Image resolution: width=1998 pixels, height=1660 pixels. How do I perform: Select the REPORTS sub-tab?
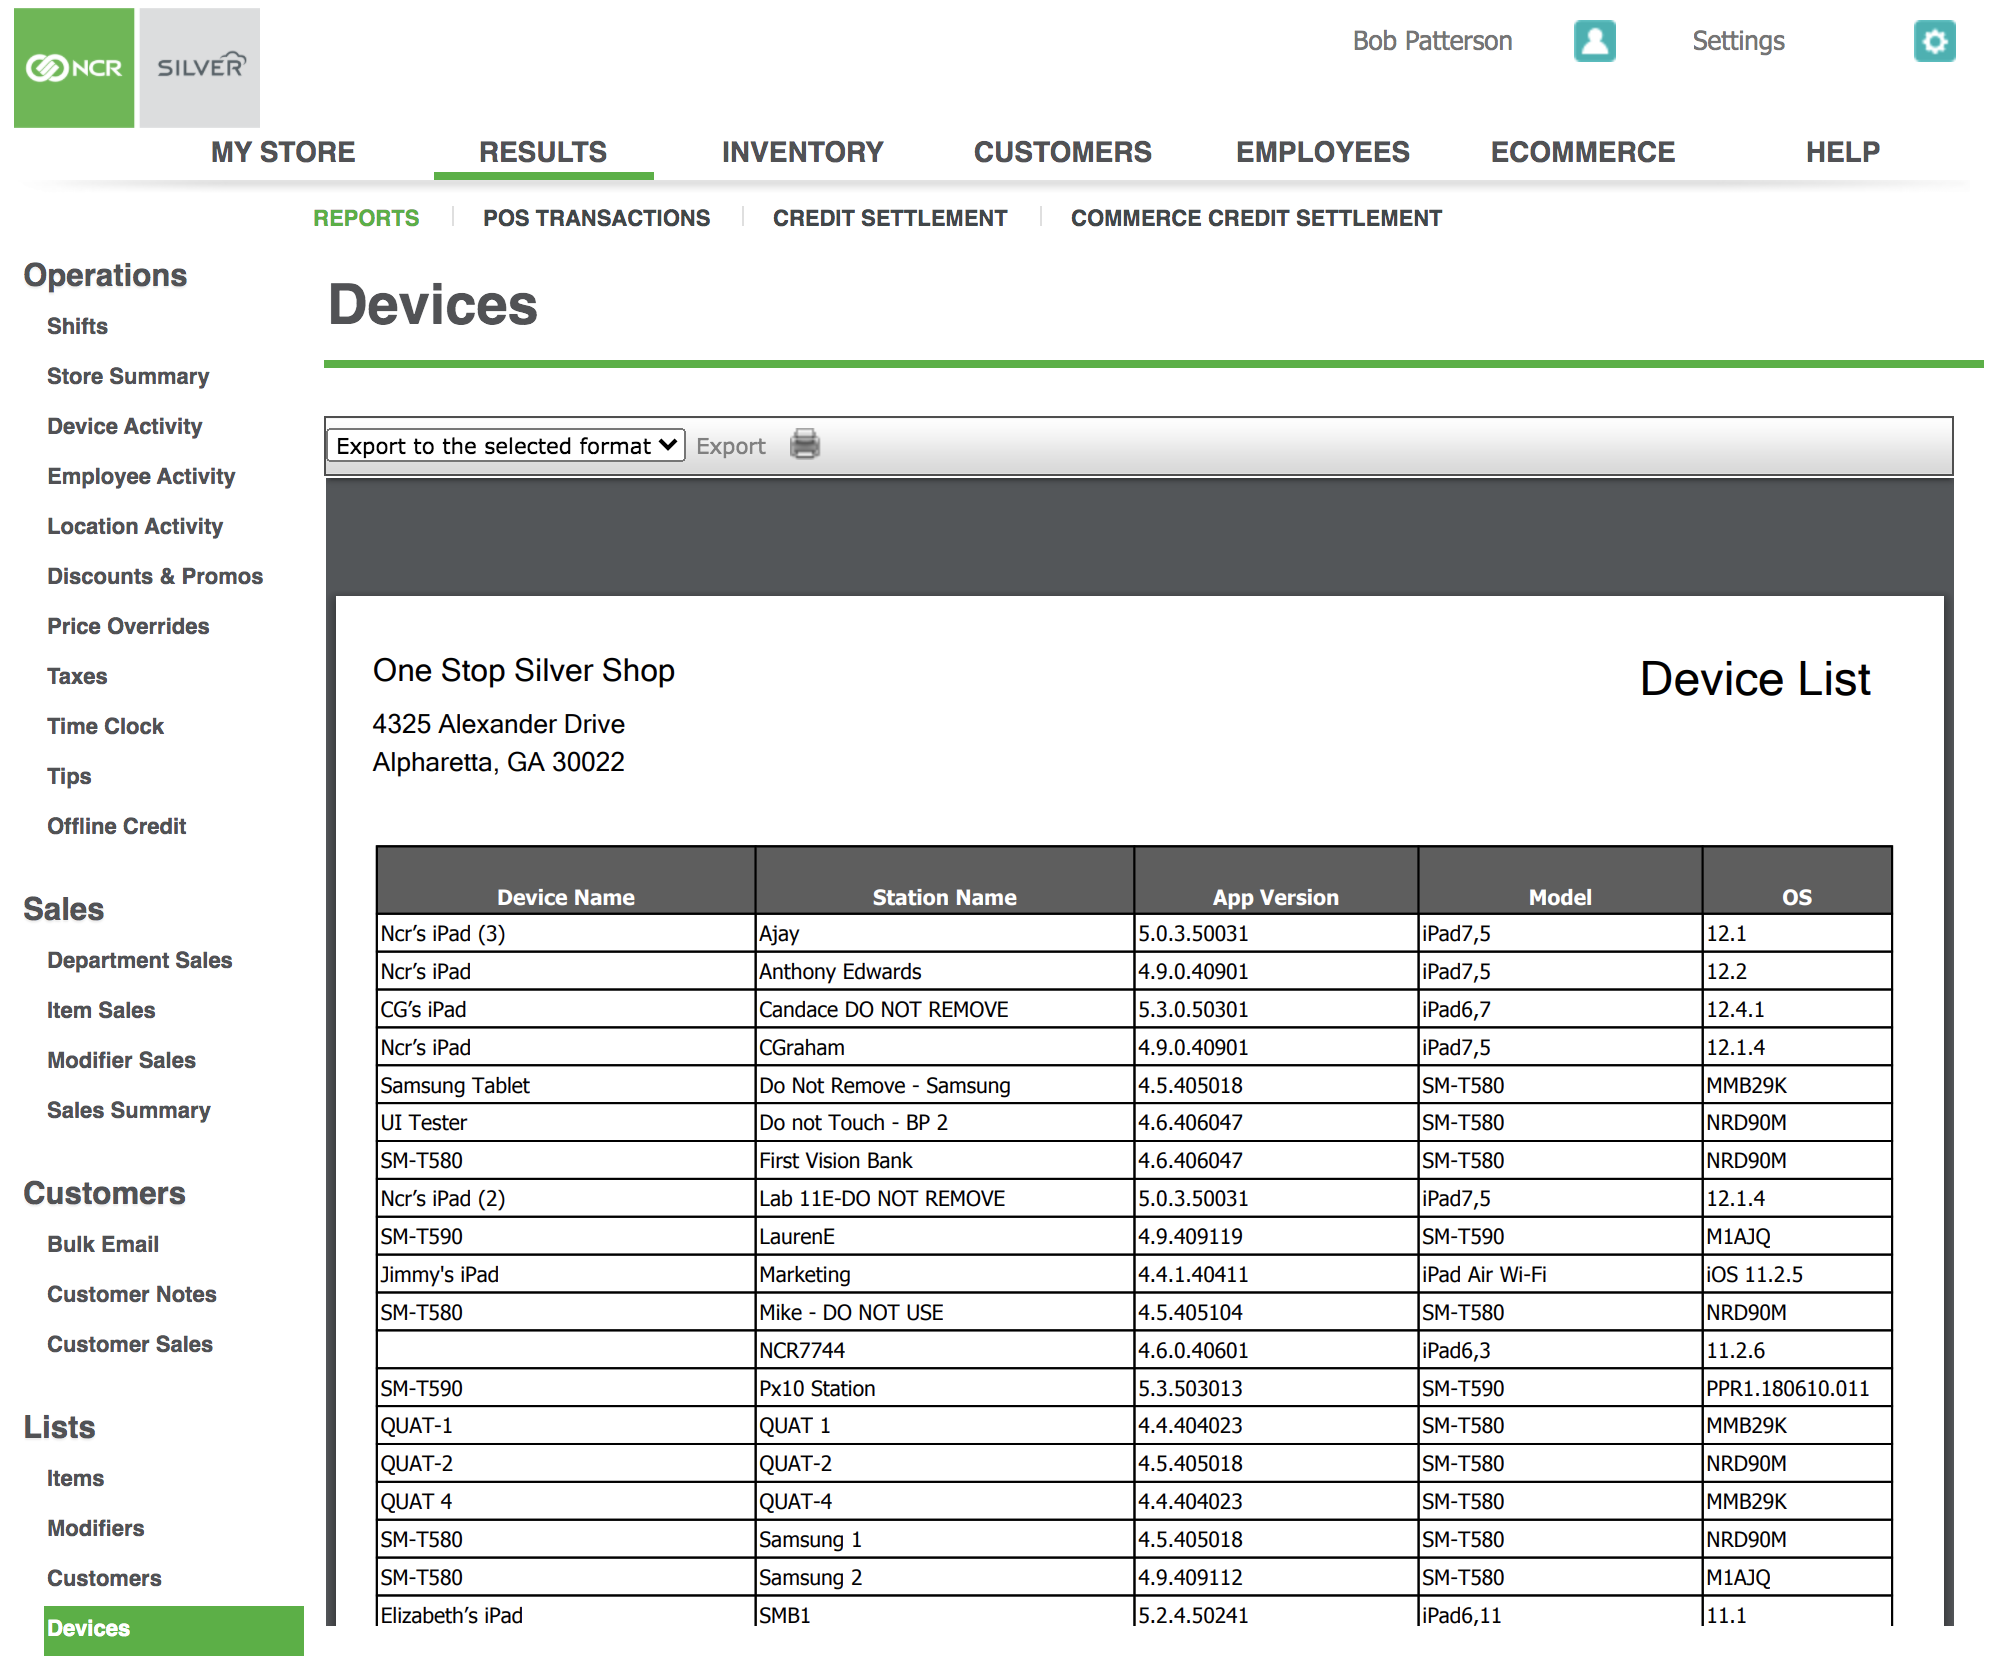coord(363,217)
